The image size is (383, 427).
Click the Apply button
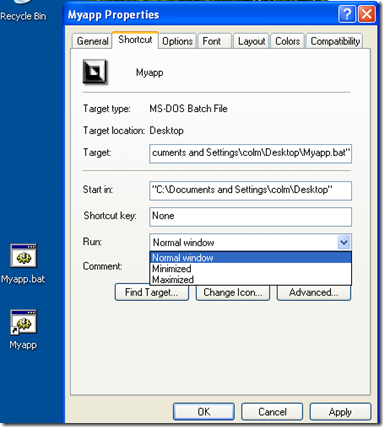click(x=340, y=412)
